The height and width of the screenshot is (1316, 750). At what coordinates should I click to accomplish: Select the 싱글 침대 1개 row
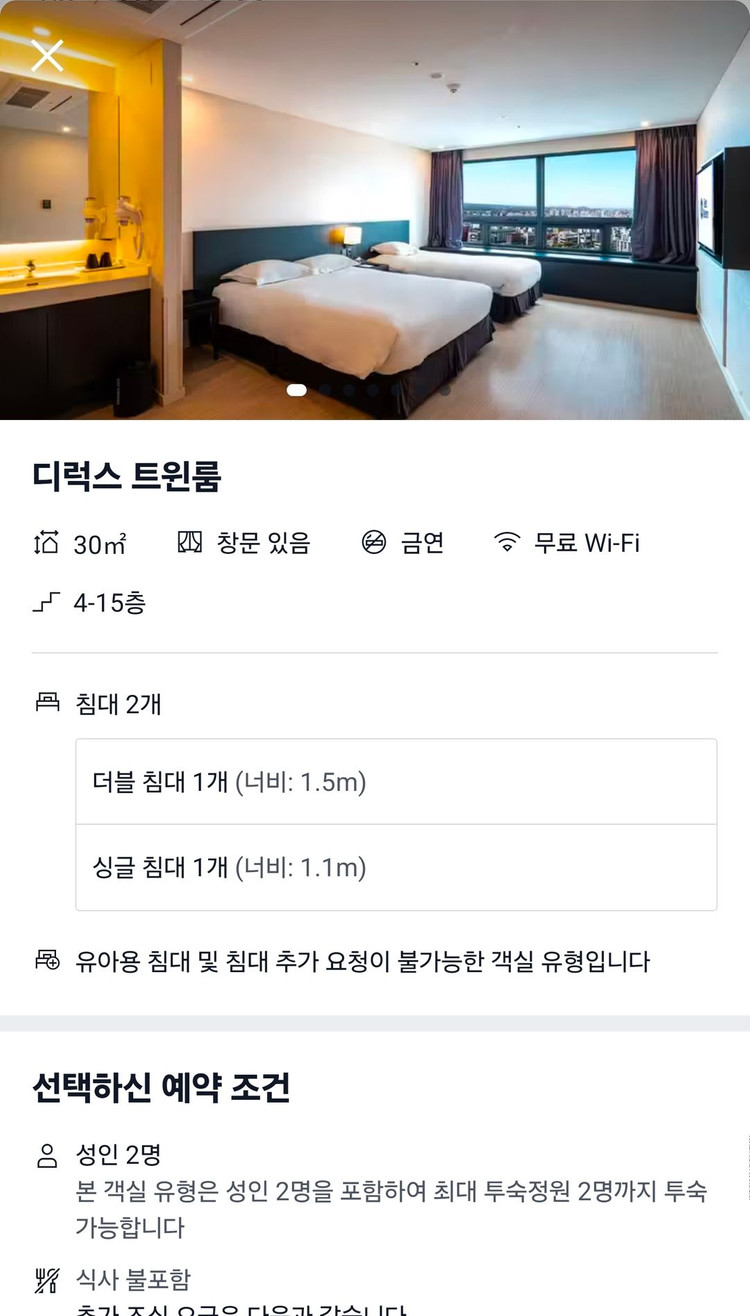(396, 867)
